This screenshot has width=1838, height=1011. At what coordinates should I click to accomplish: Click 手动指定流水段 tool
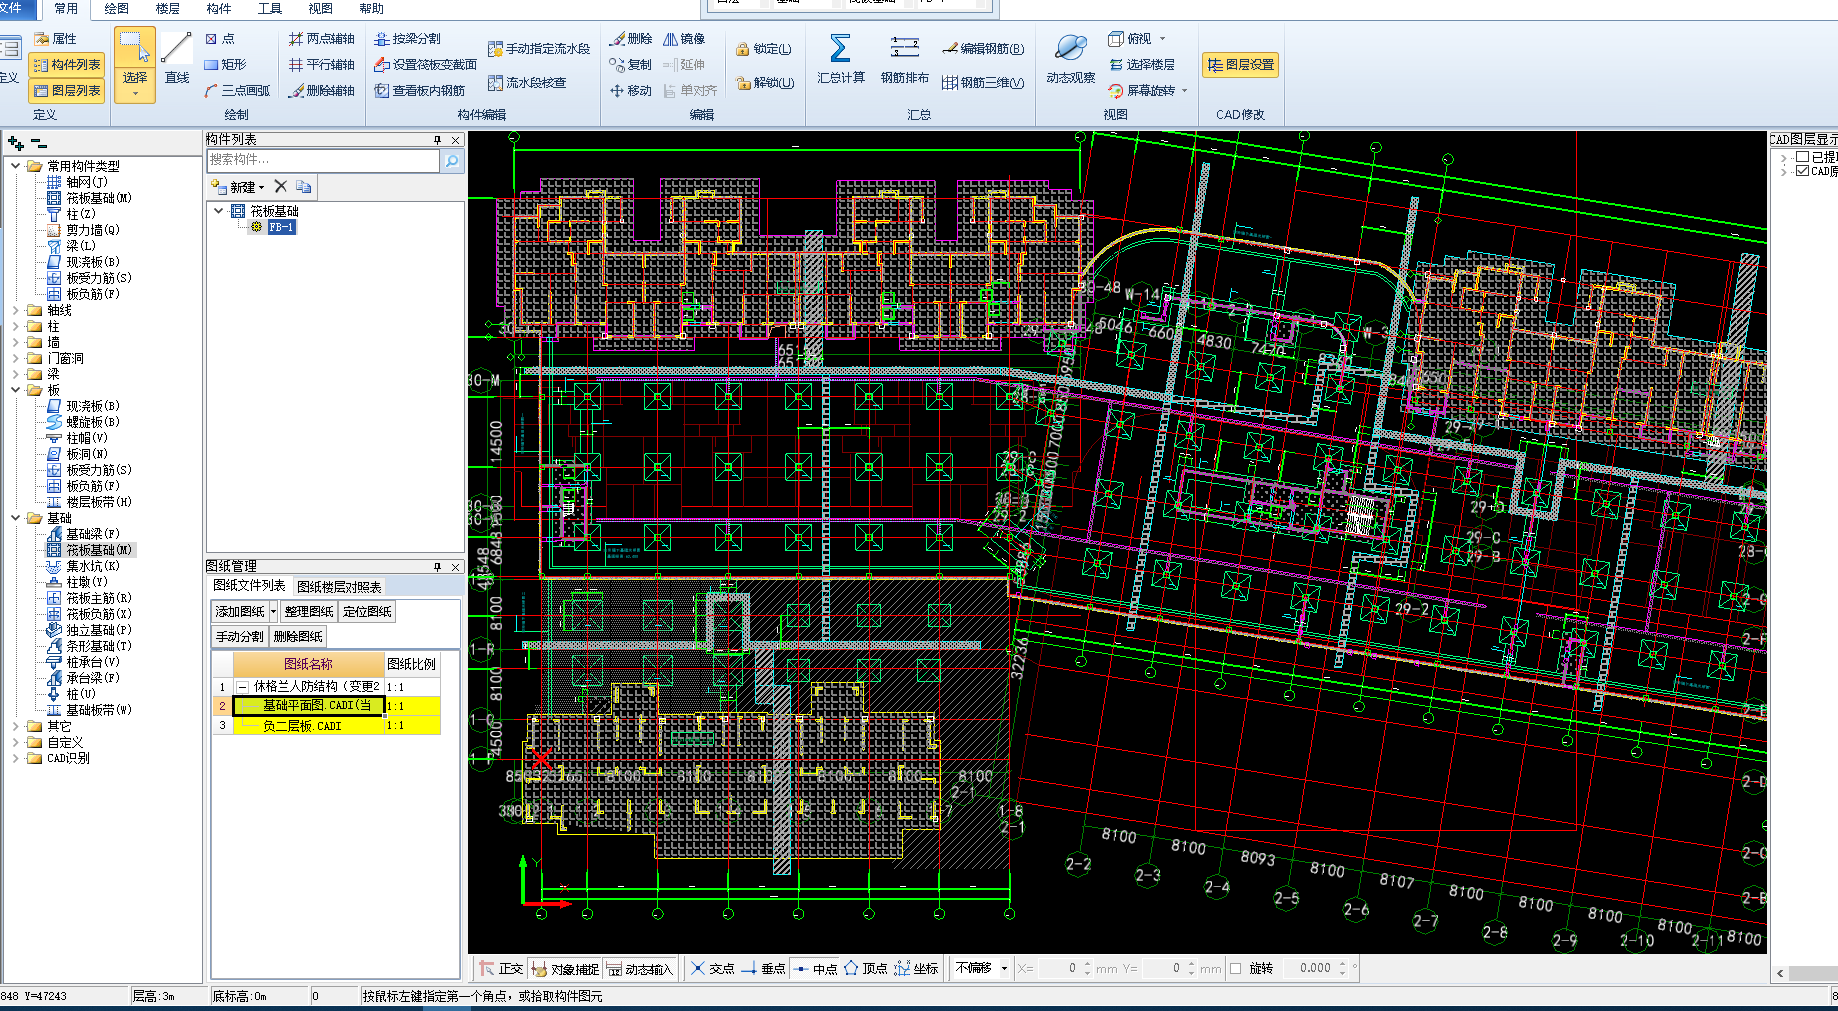click(539, 49)
